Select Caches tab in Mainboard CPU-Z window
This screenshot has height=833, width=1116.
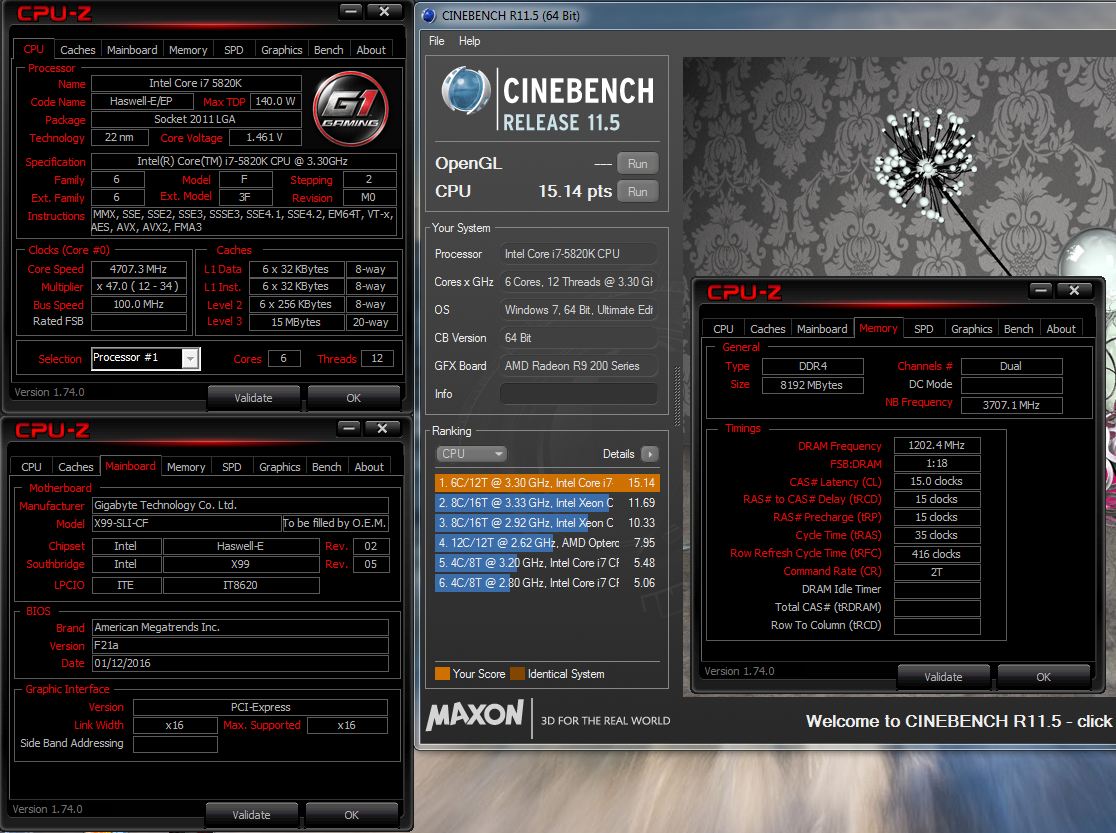(75, 467)
